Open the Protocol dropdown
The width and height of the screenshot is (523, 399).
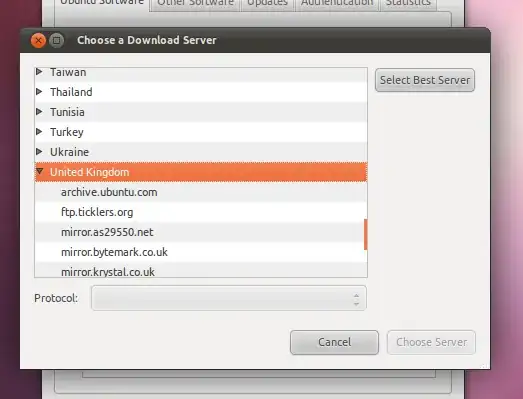coord(229,298)
